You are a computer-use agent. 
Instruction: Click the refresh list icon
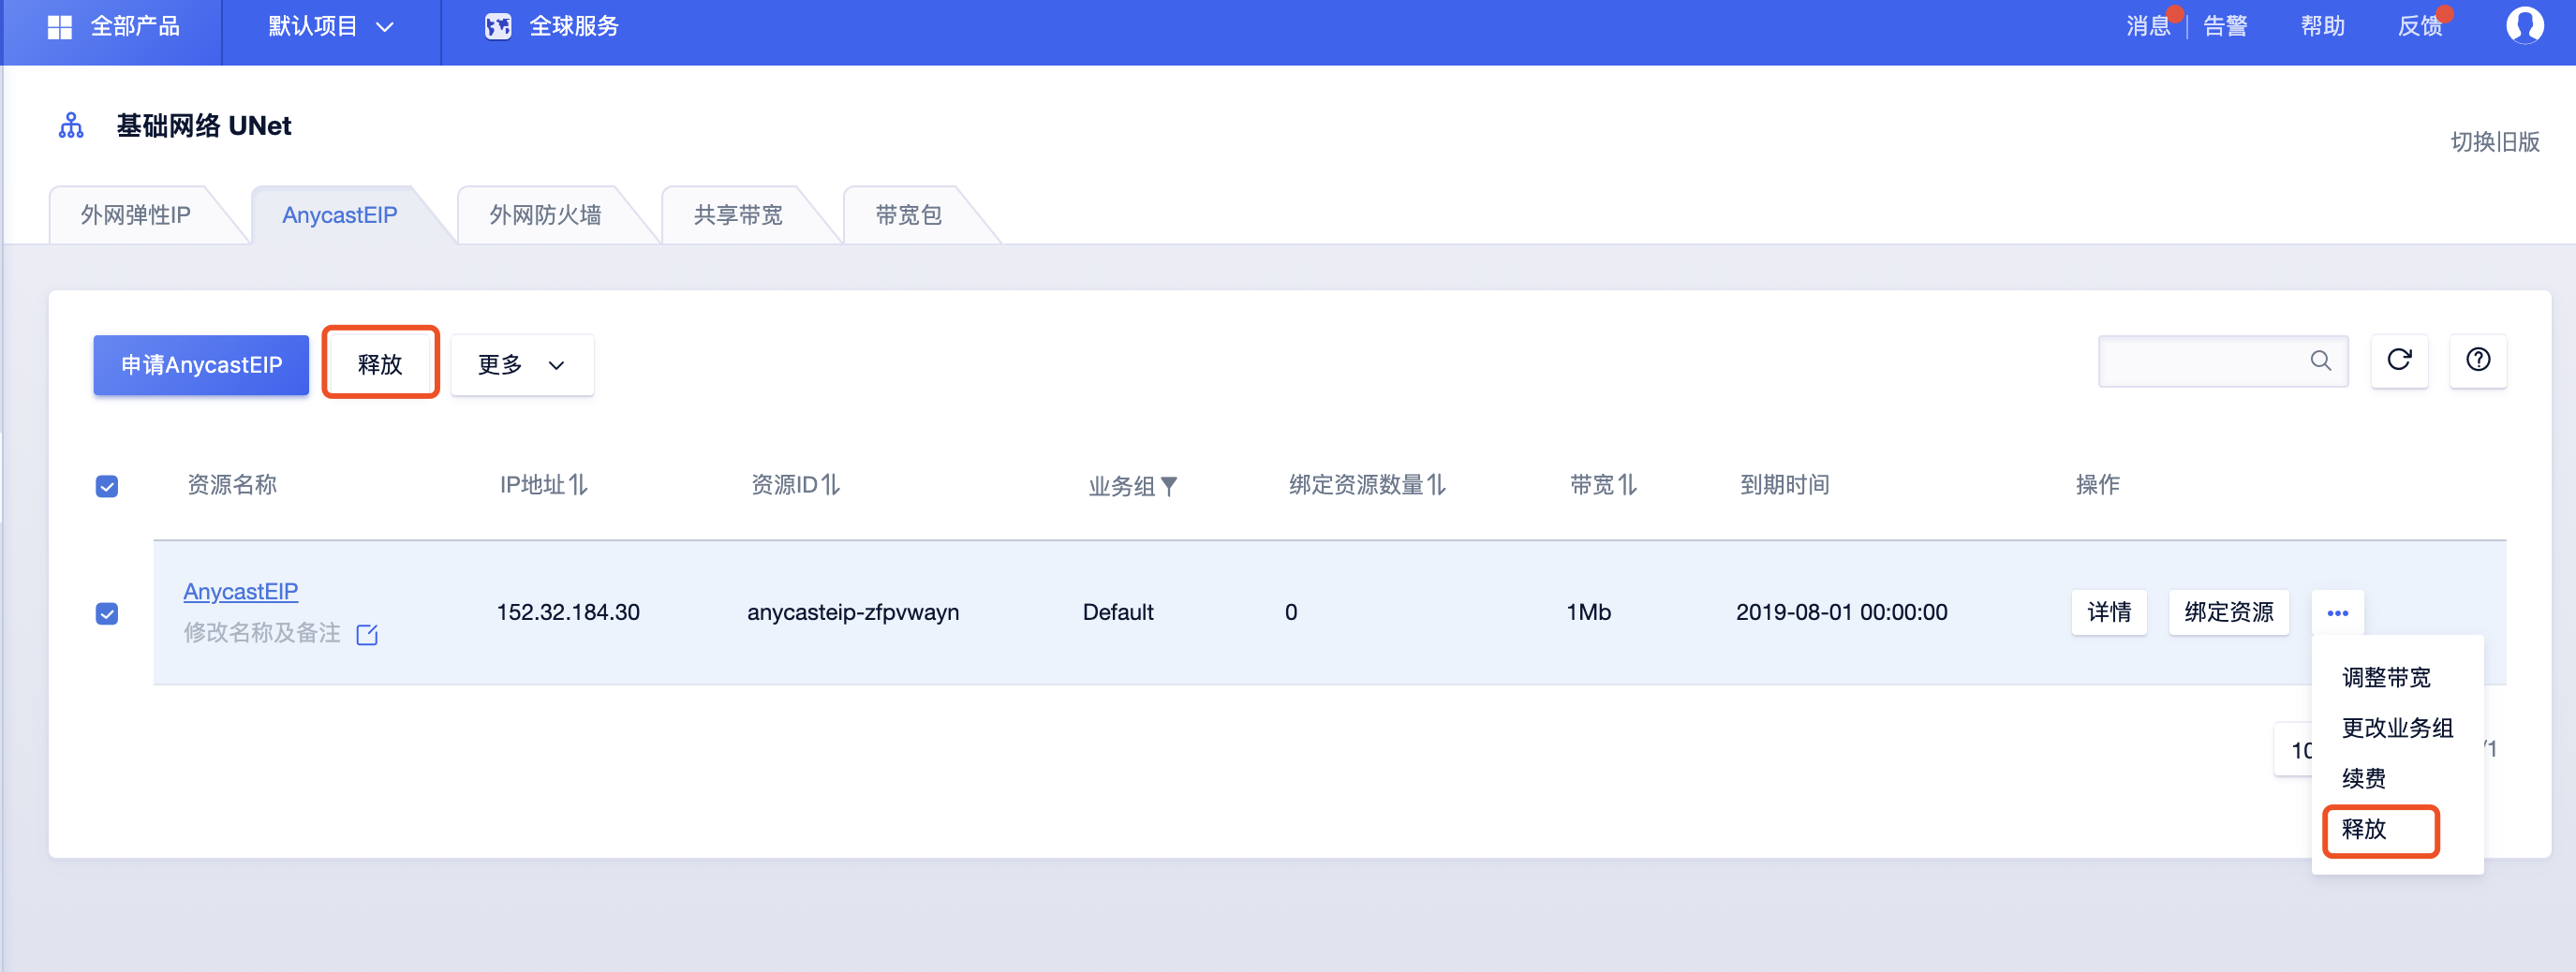tap(2399, 360)
